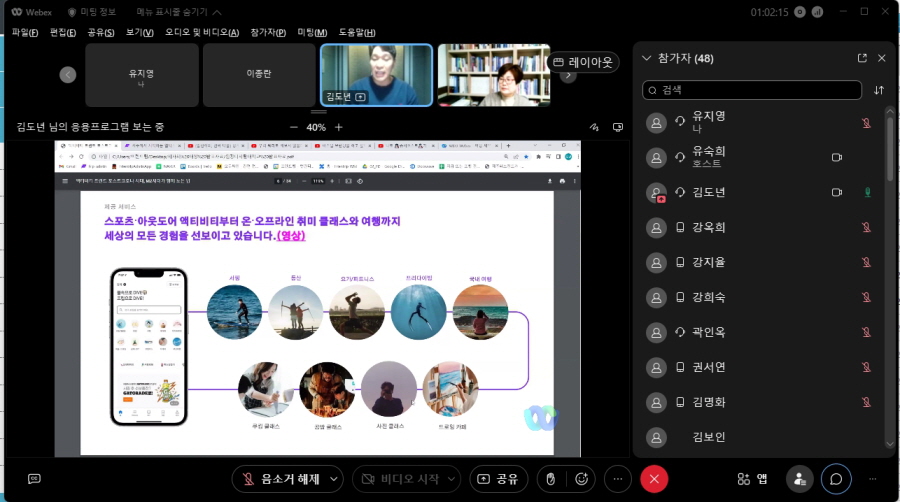
Task: Click the shared screen view options icon
Action: pos(618,127)
